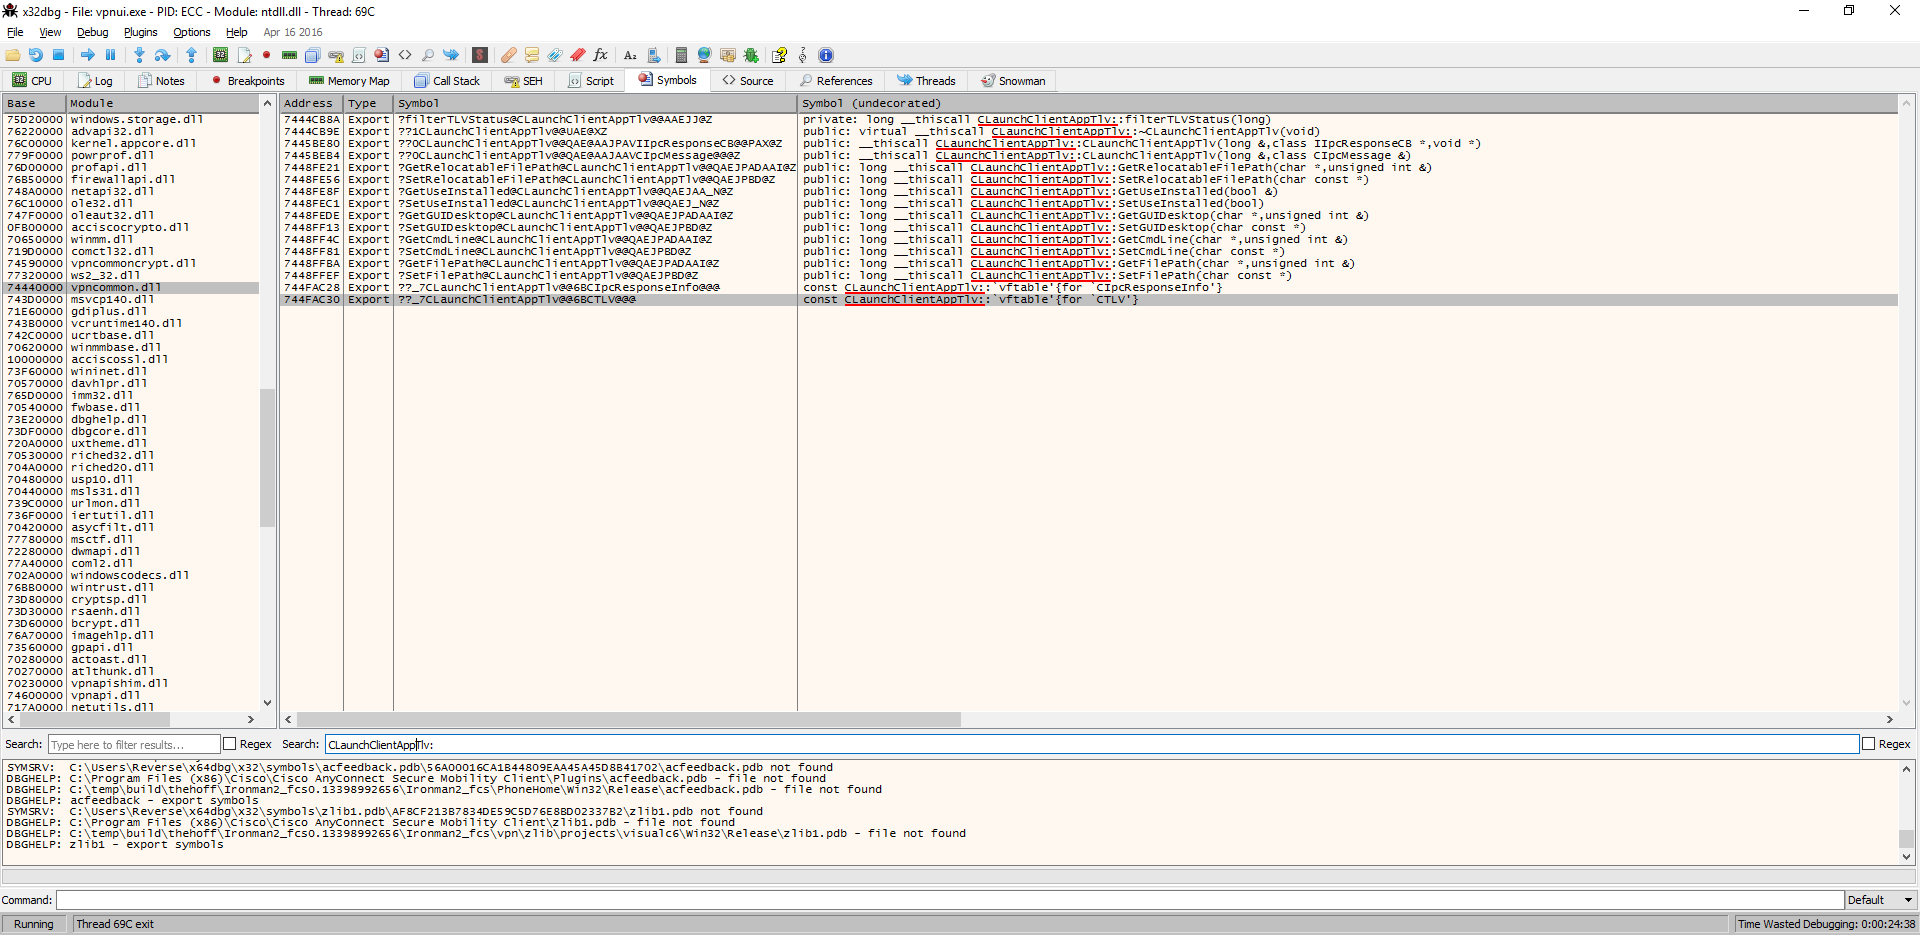
Task: Enable Regex for module search
Action: pyautogui.click(x=230, y=744)
